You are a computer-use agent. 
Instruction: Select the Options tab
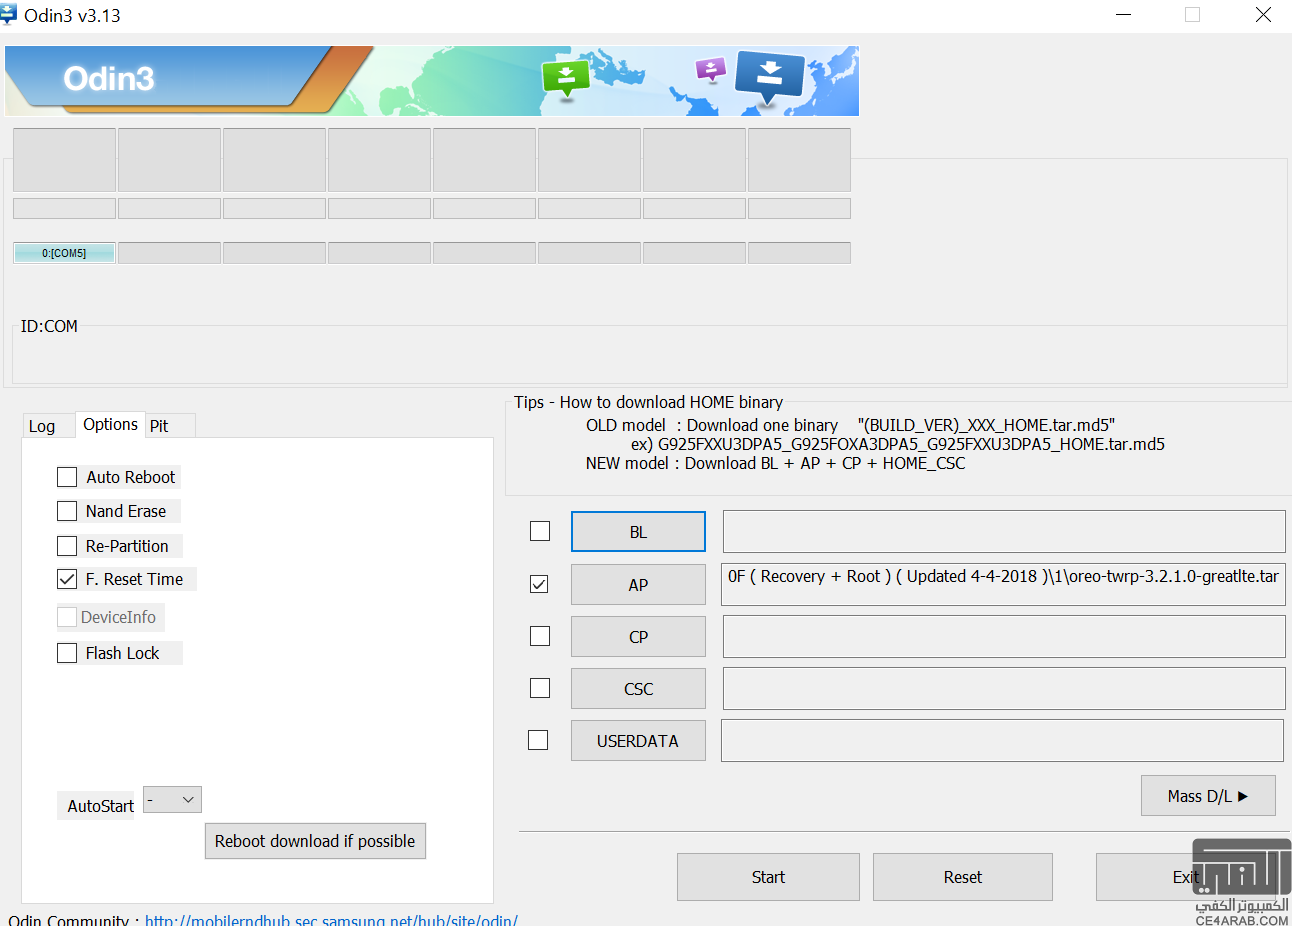110,424
